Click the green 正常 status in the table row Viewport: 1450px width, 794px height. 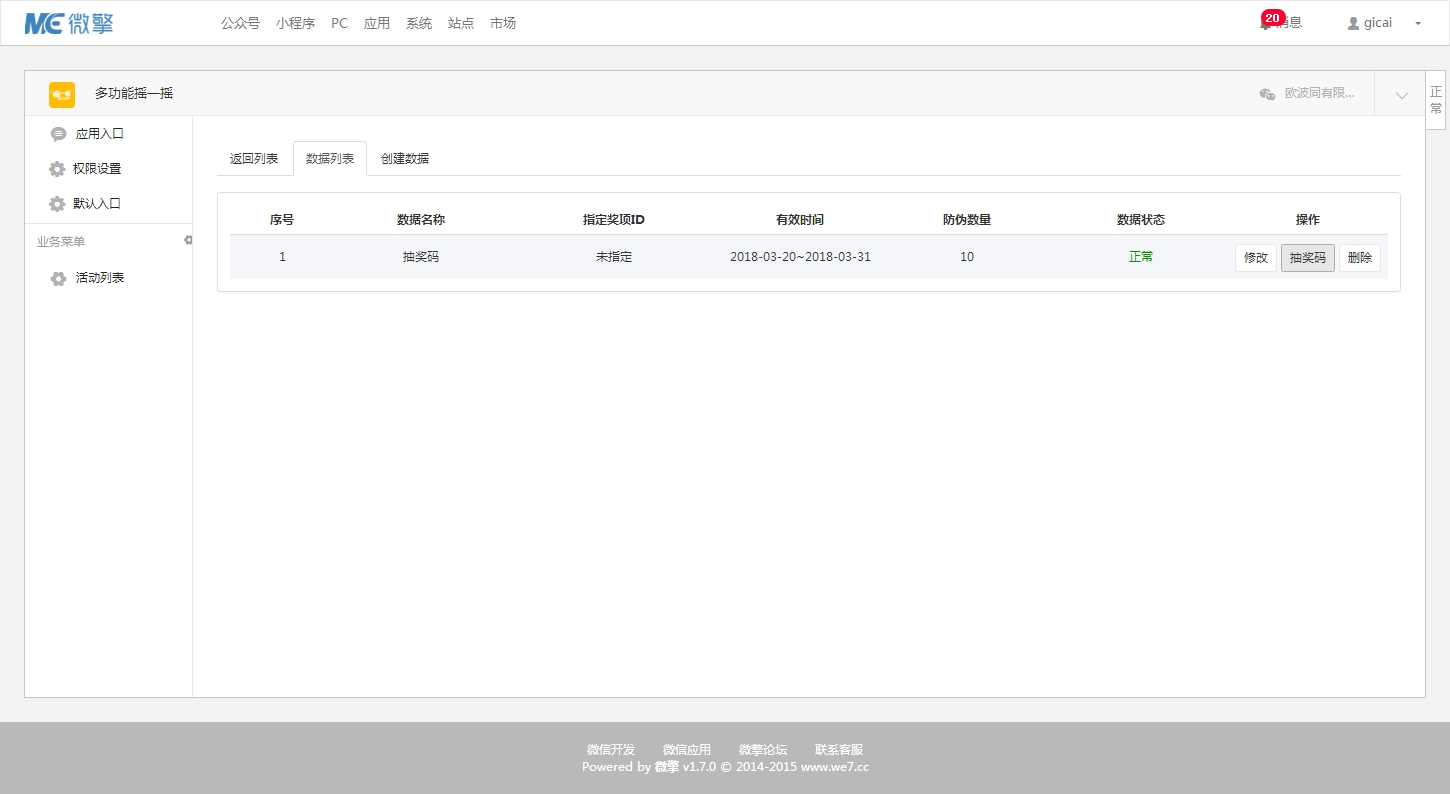[1141, 257]
